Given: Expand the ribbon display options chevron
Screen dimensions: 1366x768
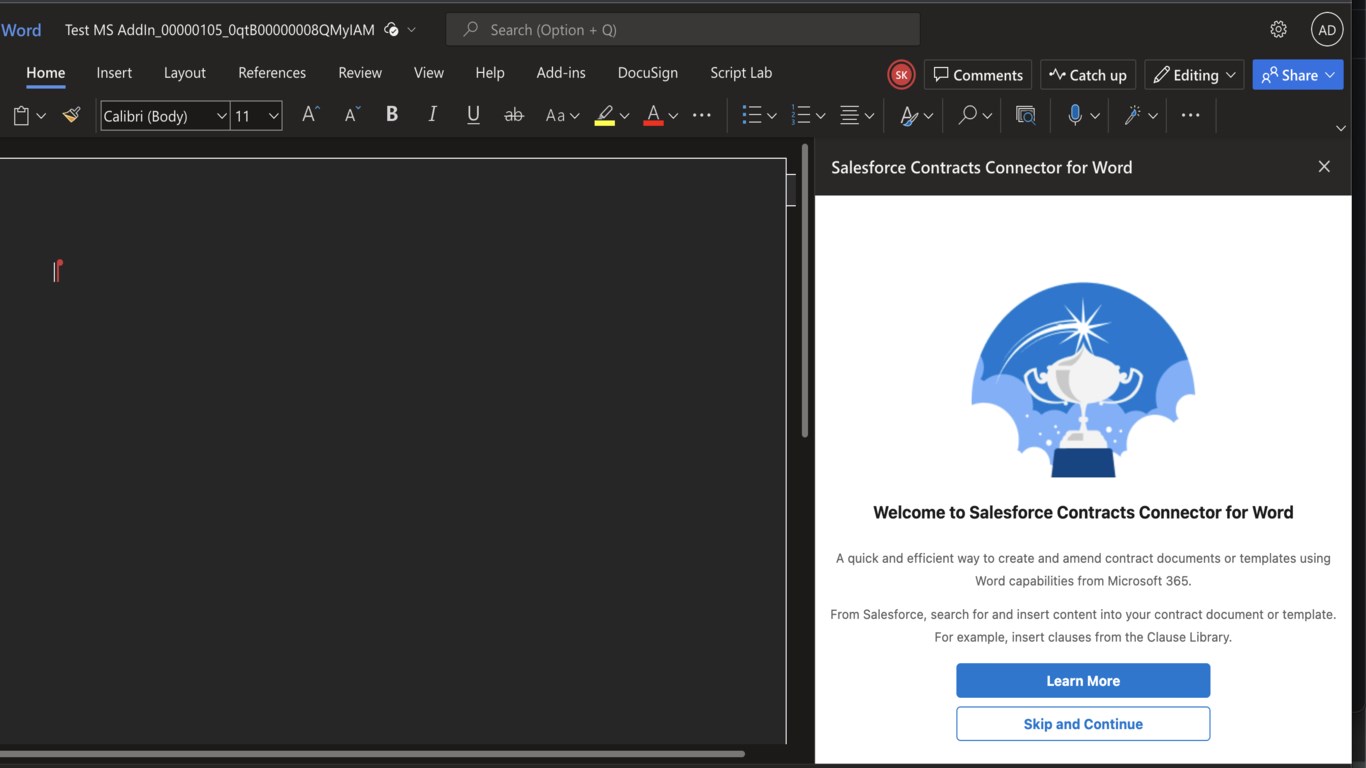Looking at the screenshot, I should (1341, 128).
